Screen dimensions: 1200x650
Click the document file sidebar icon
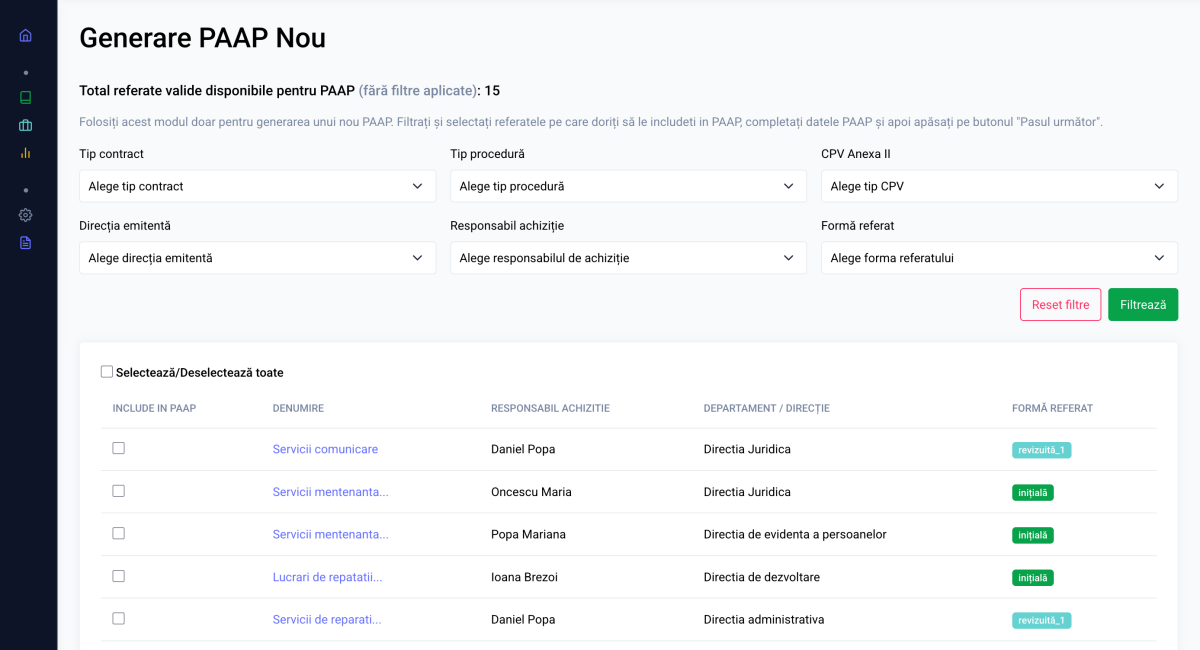pyautogui.click(x=26, y=243)
